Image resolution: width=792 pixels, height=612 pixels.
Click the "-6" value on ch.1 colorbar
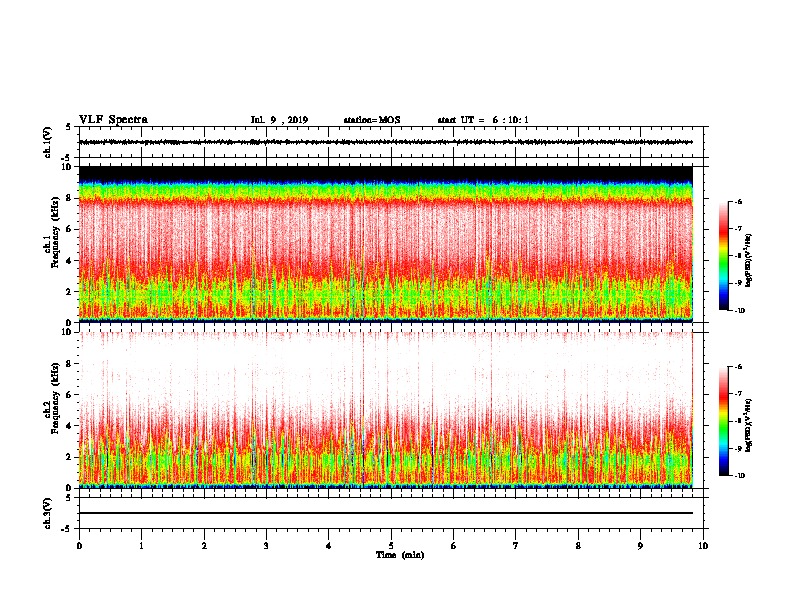click(738, 202)
